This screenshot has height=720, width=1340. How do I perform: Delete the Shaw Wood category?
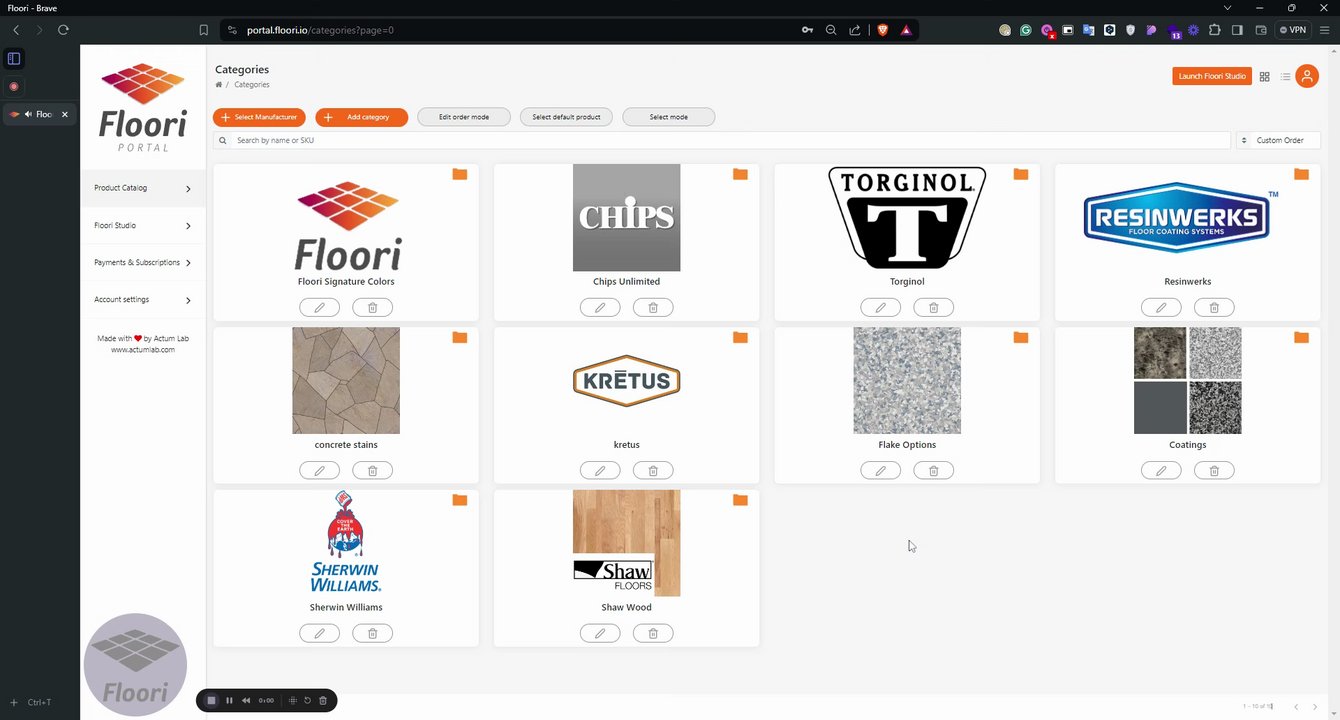pos(653,633)
